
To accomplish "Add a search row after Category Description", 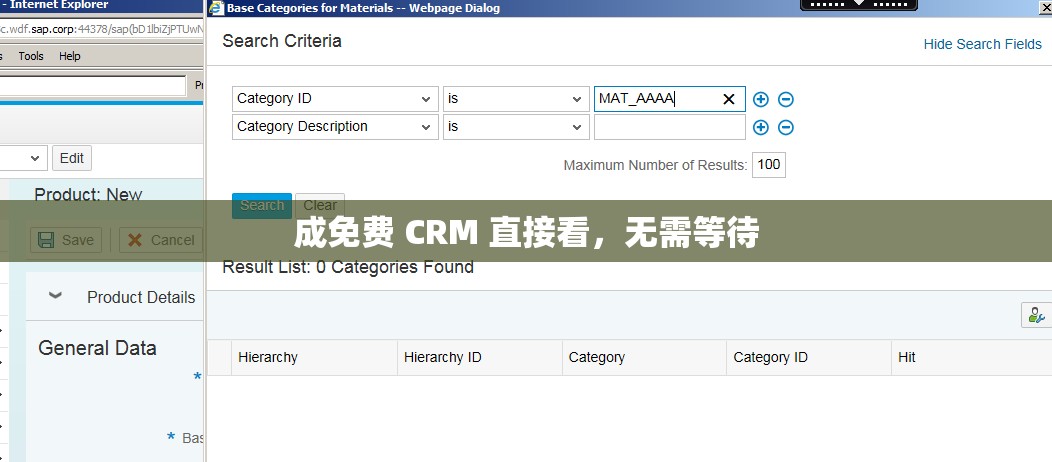I will click(760, 127).
